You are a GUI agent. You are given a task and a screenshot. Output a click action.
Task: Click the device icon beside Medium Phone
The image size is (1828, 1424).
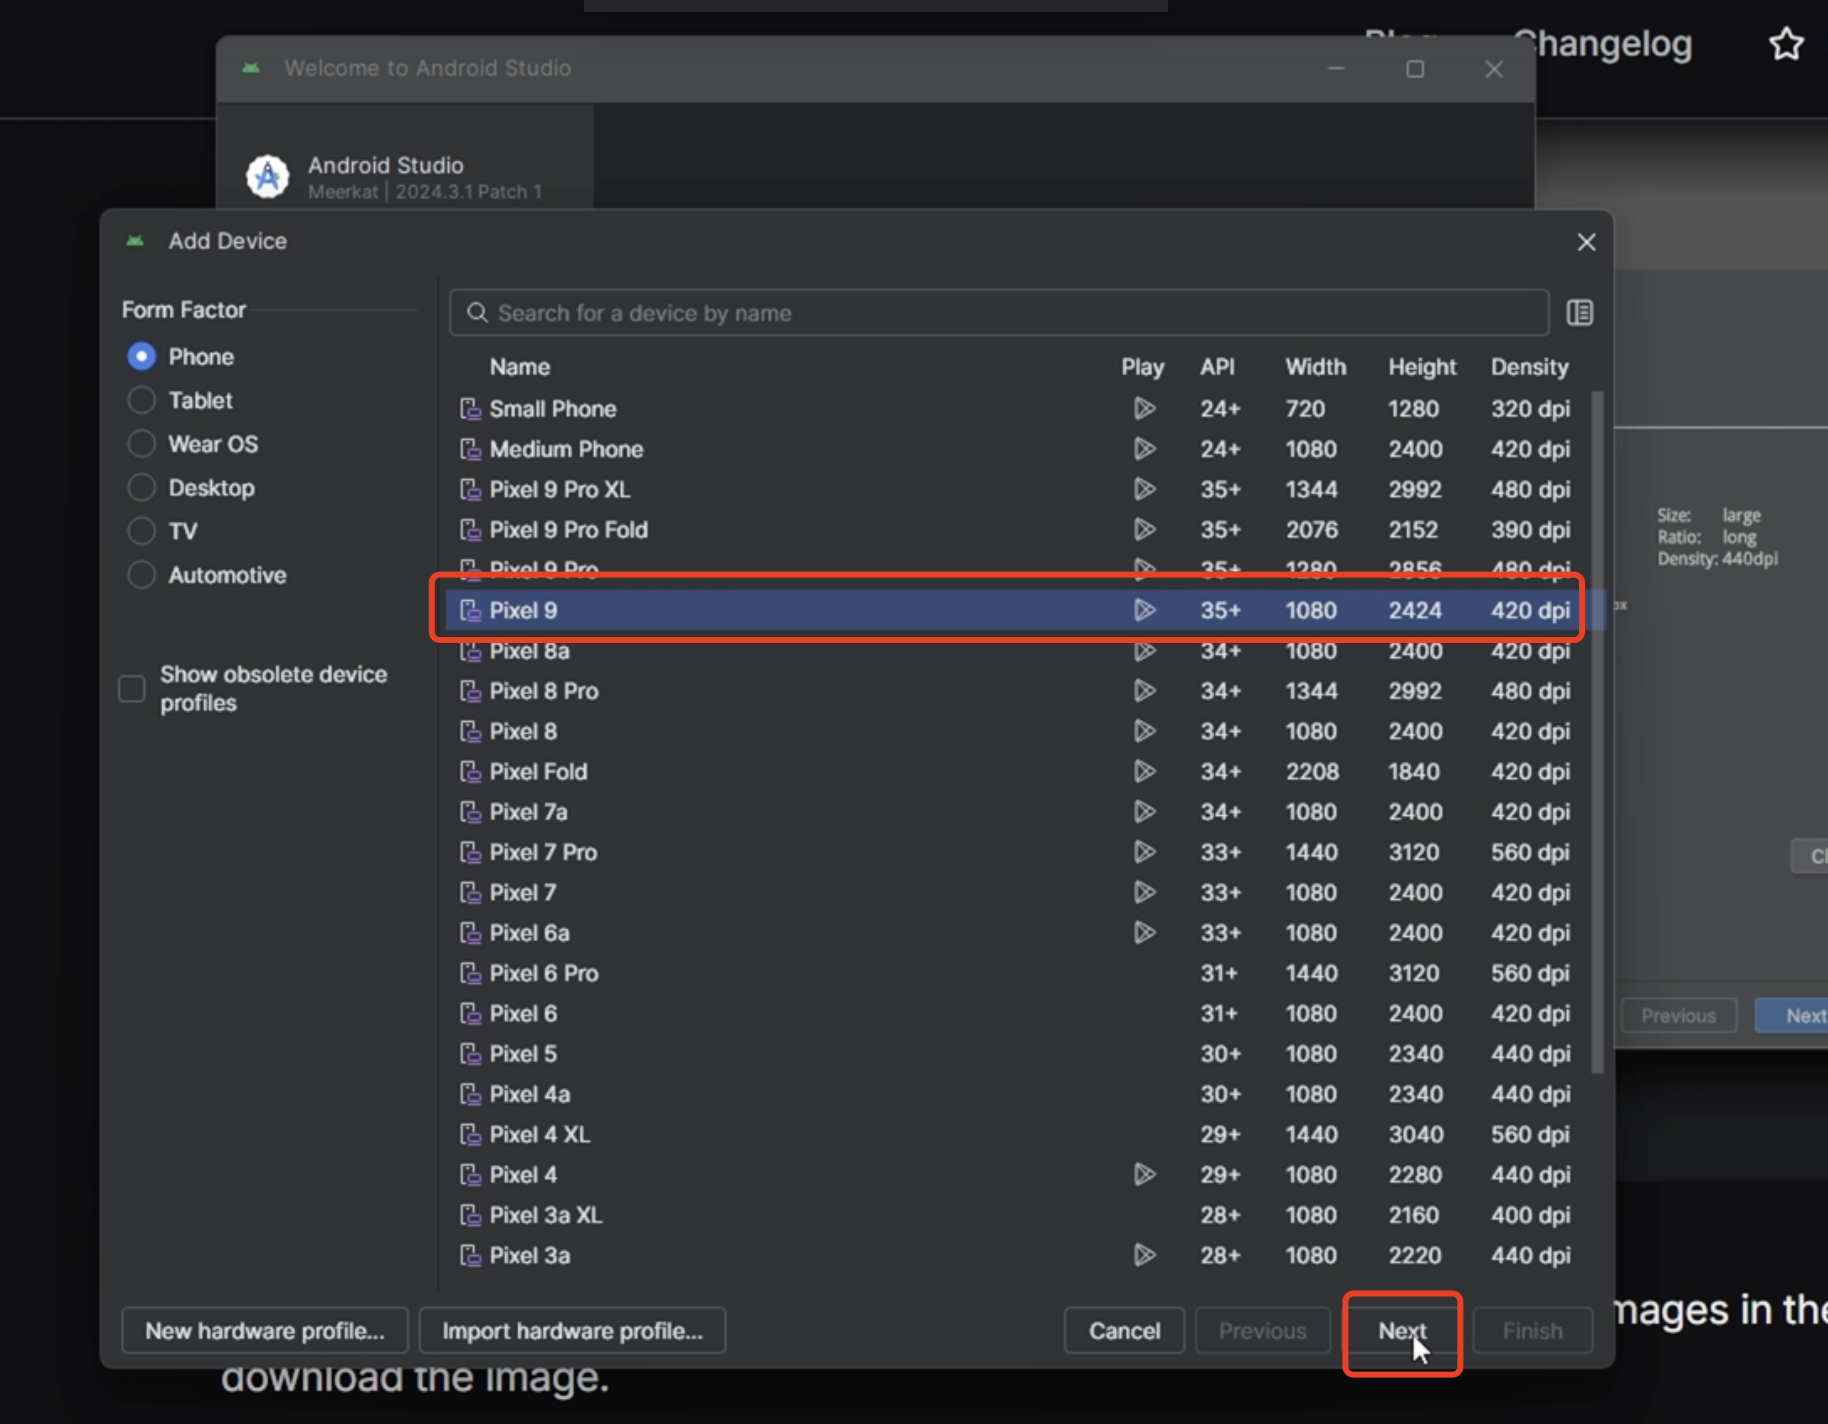[470, 449]
